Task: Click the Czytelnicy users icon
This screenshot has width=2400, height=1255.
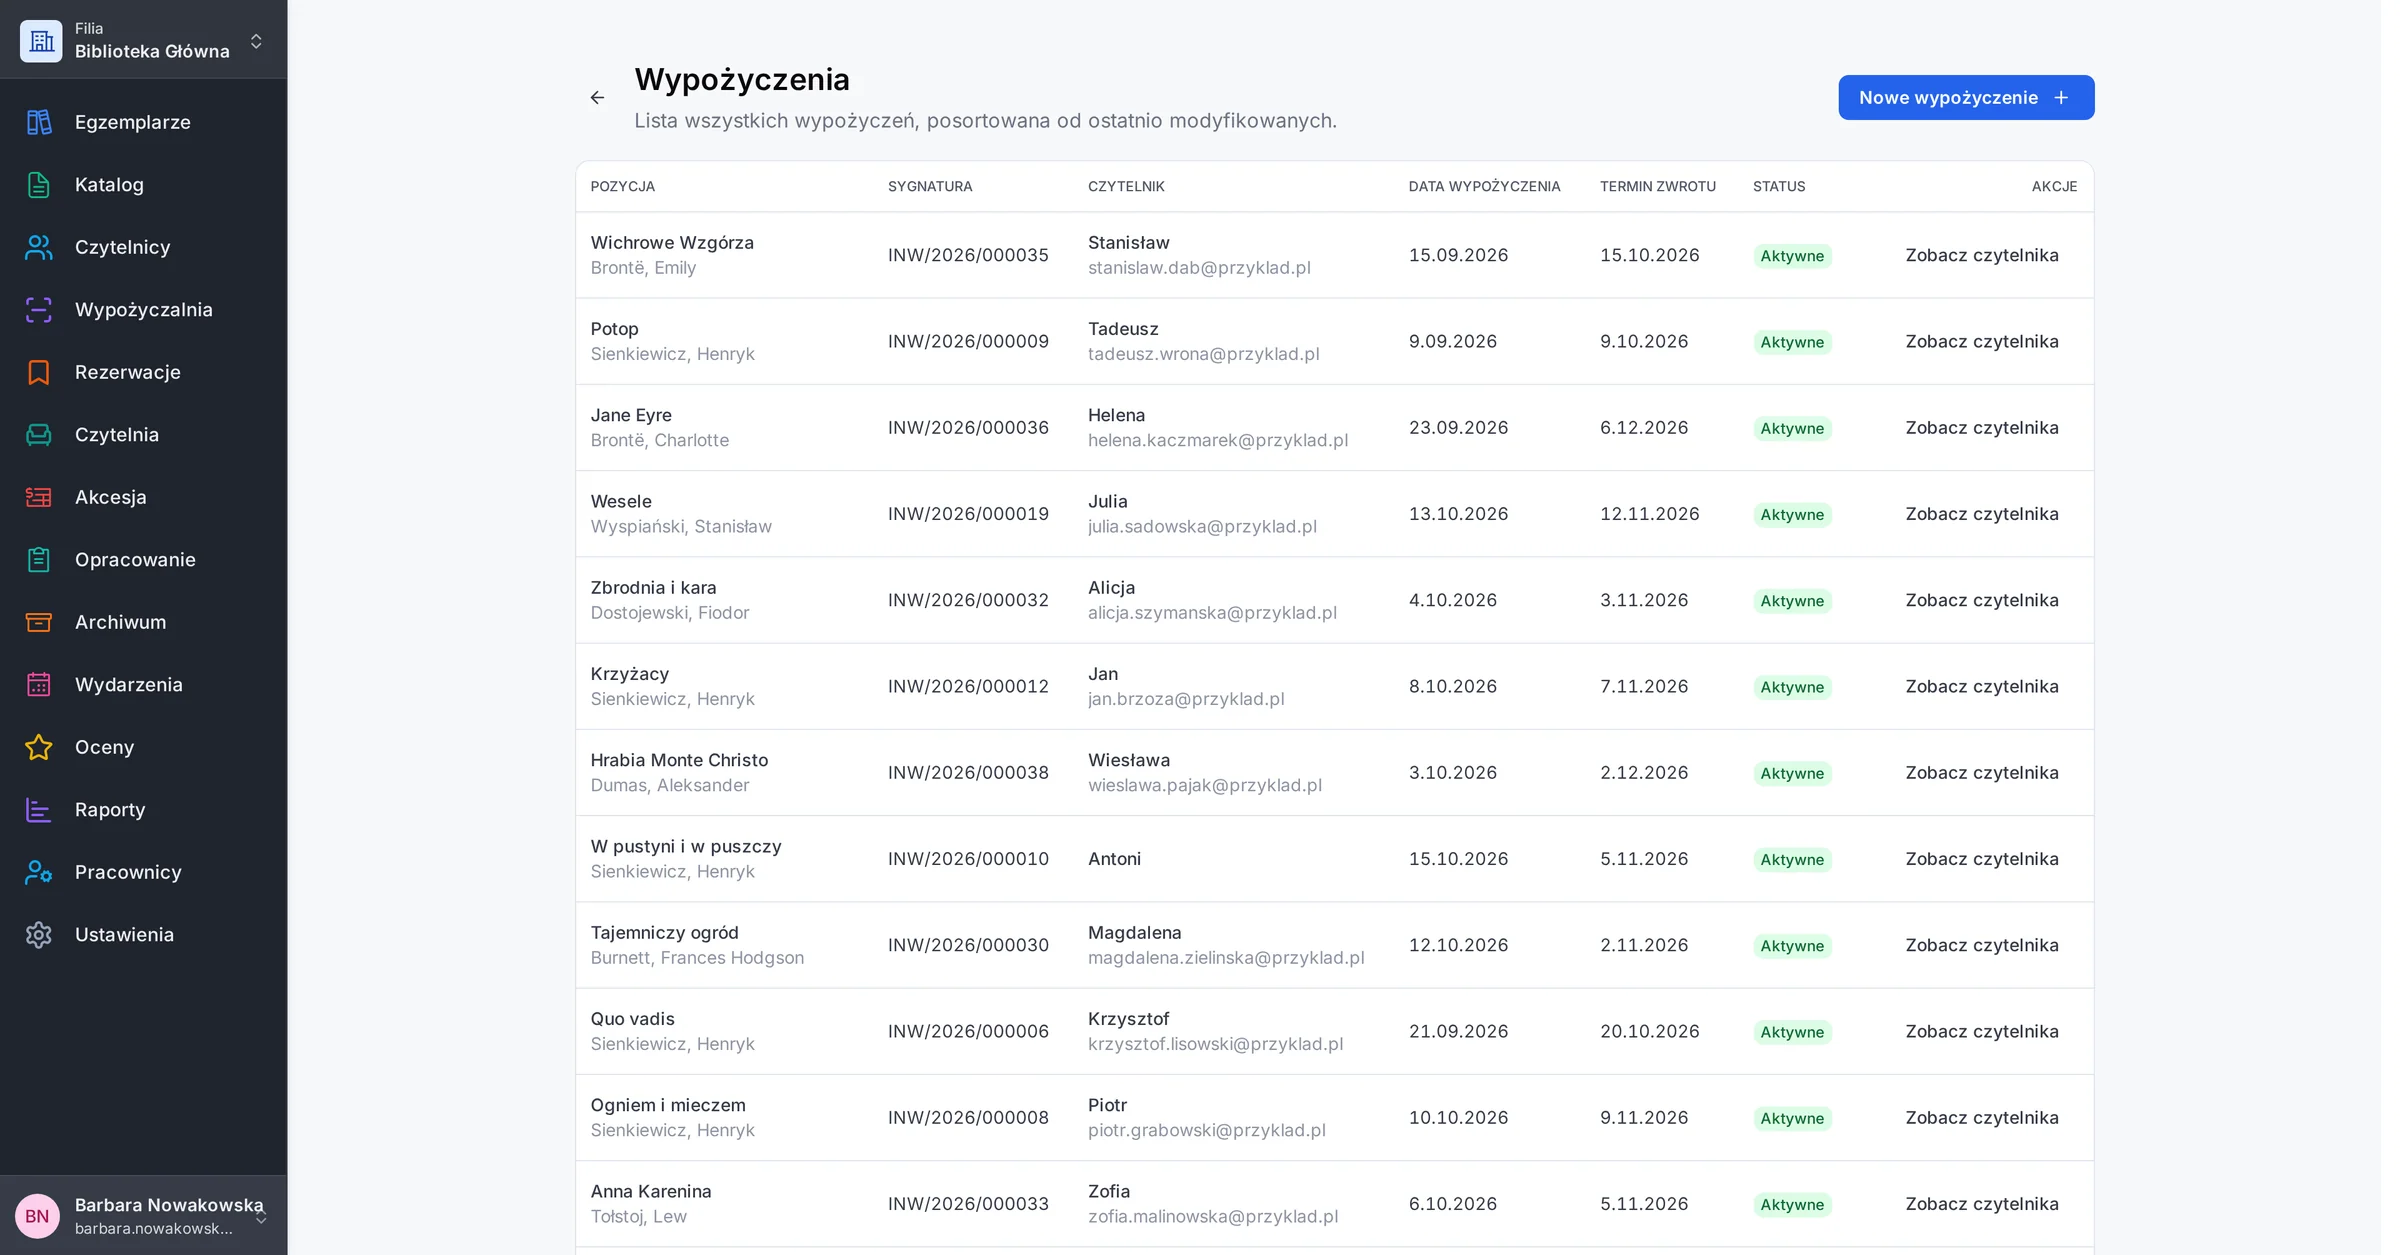Action: (38, 247)
